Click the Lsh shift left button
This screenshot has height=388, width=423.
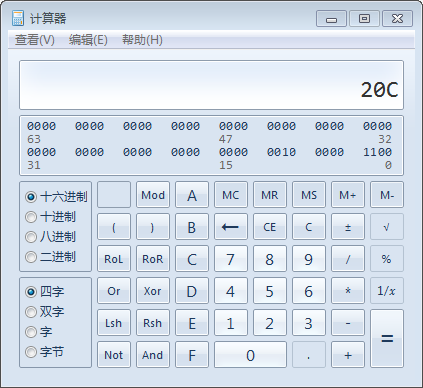tap(114, 323)
